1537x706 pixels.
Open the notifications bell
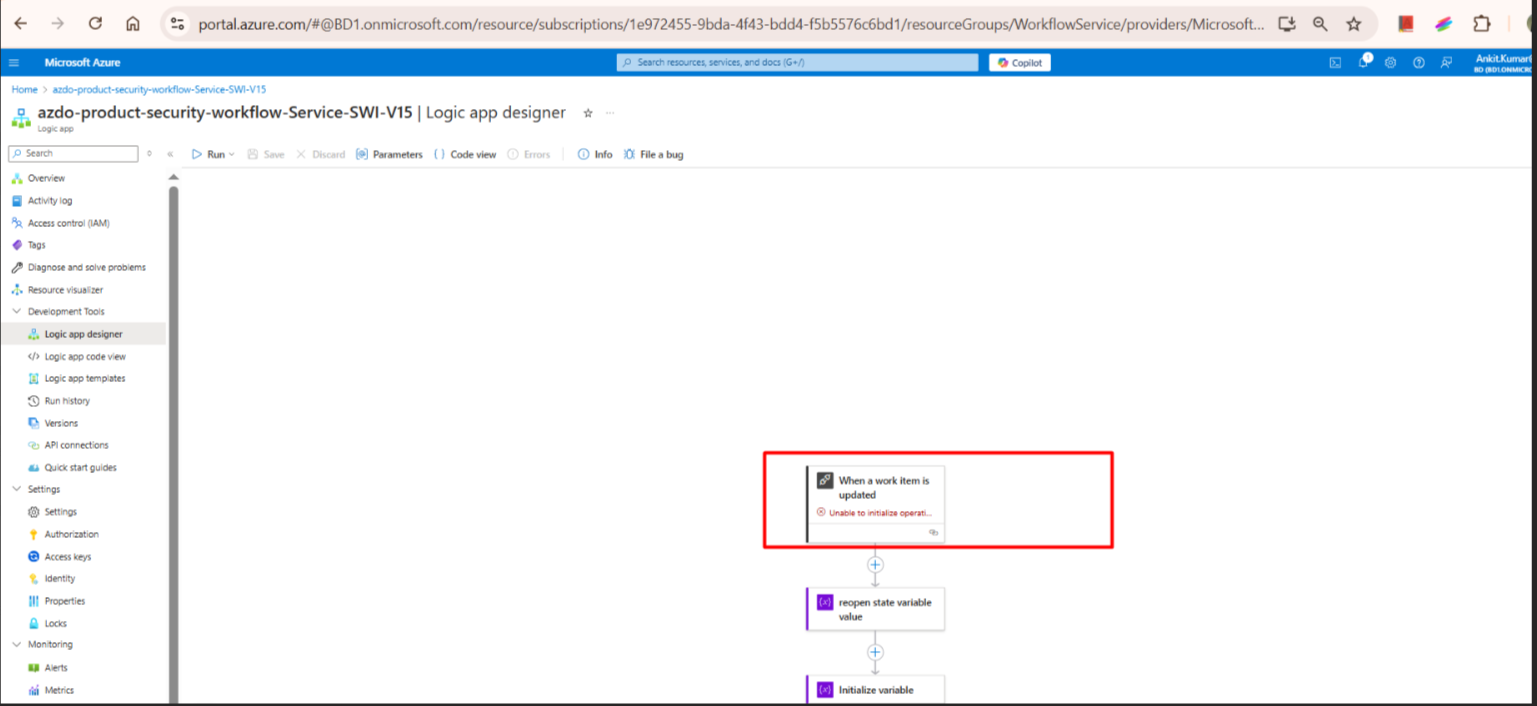(x=1363, y=62)
